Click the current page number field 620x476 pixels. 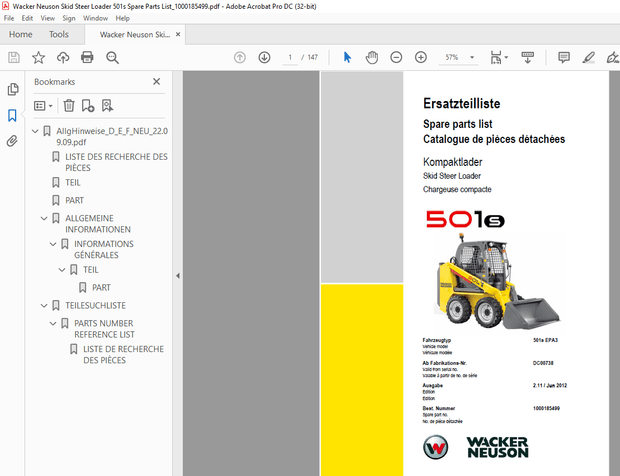pyautogui.click(x=290, y=58)
